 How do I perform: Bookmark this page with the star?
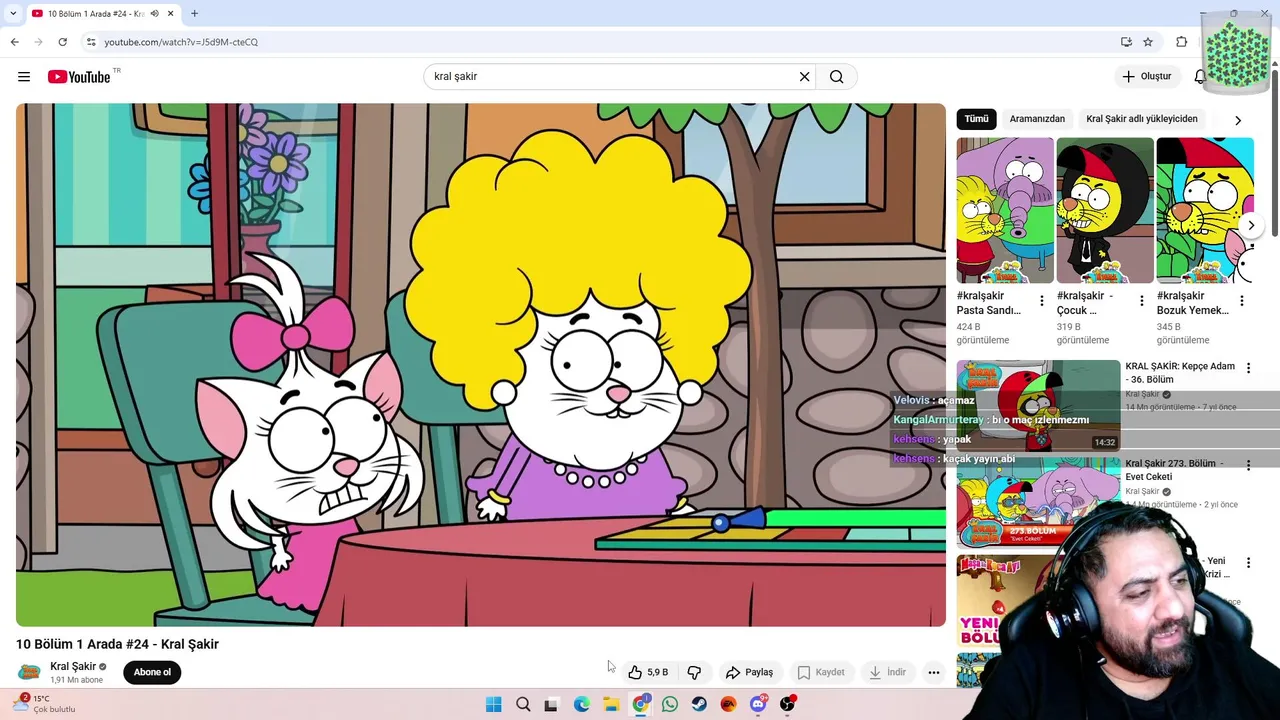click(x=1148, y=42)
